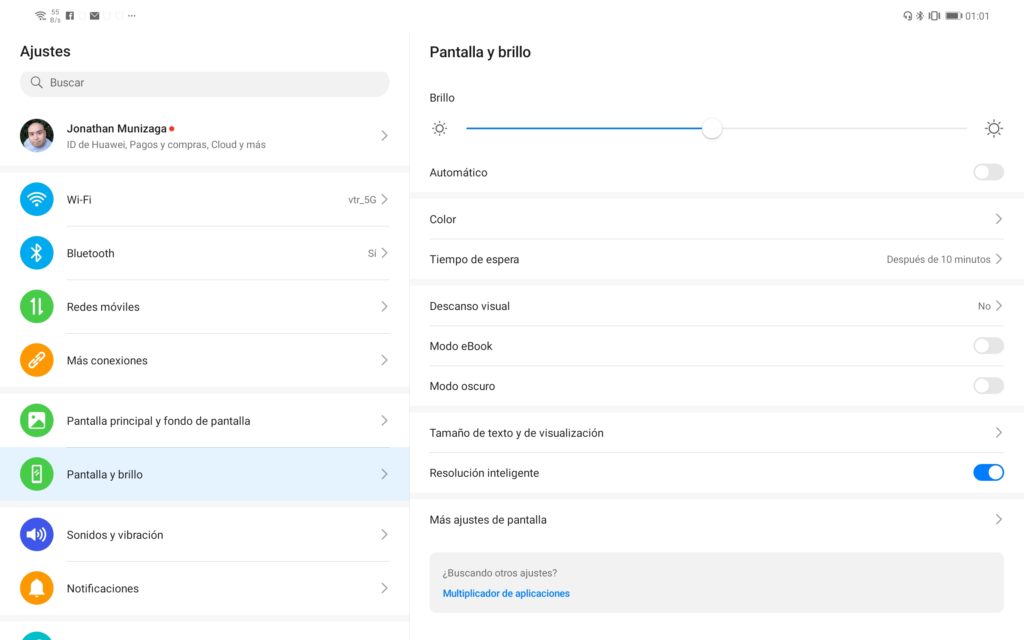Open the Notificaciones bell icon

tap(37, 588)
